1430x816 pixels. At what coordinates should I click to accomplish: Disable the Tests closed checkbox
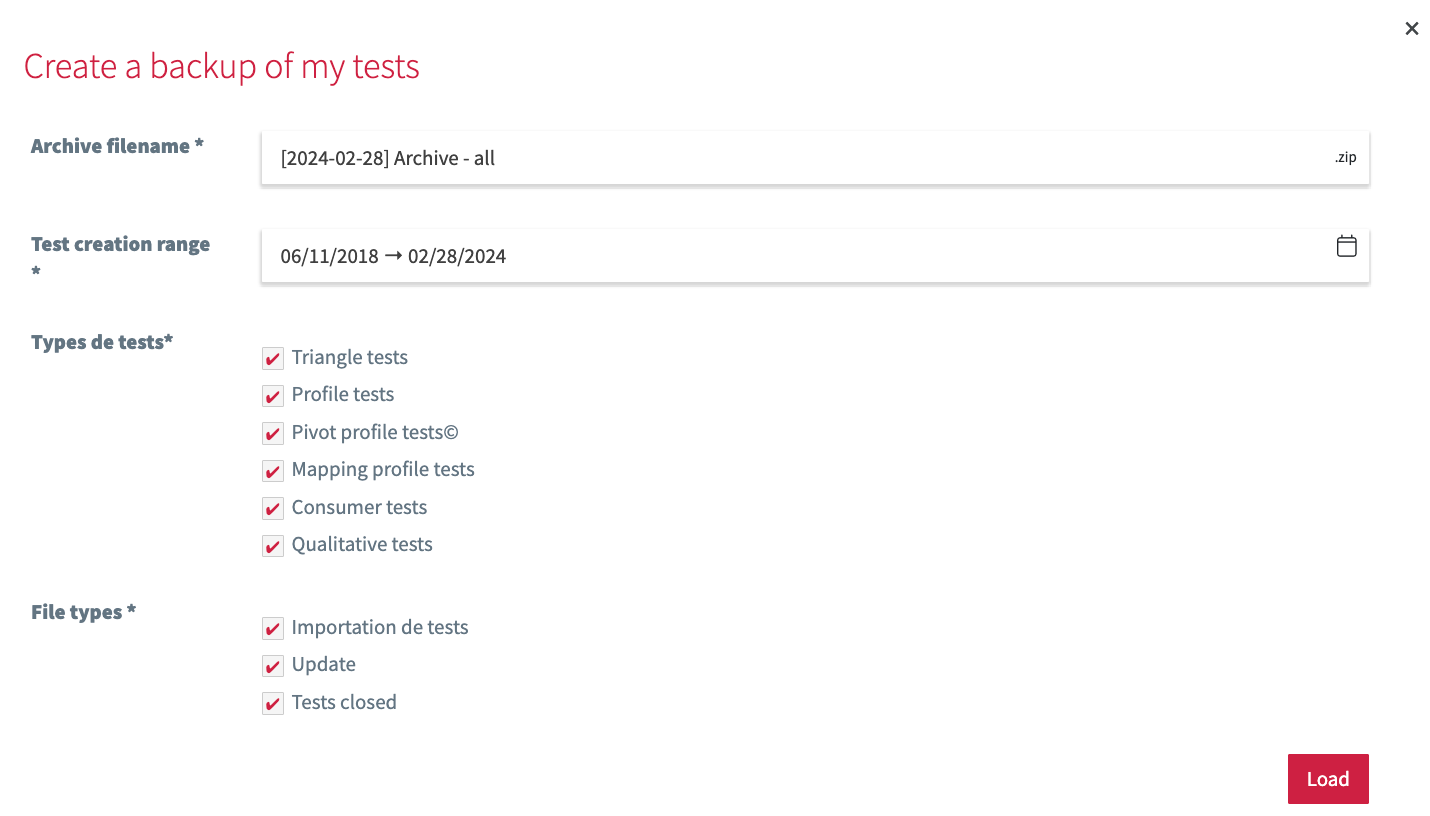coord(272,703)
